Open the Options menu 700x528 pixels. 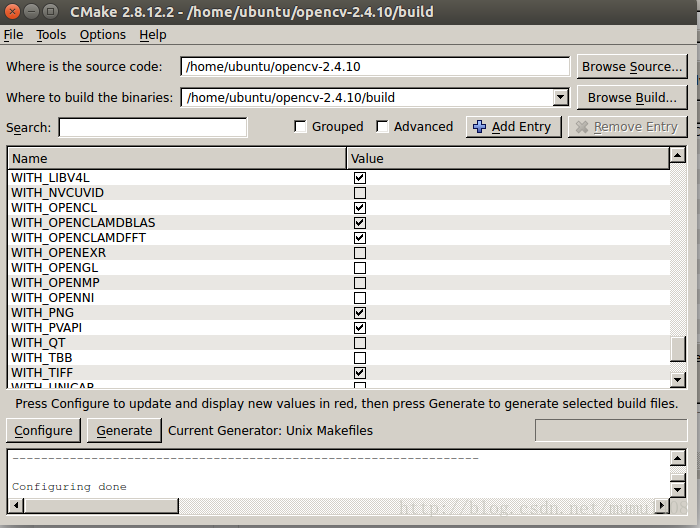103,34
